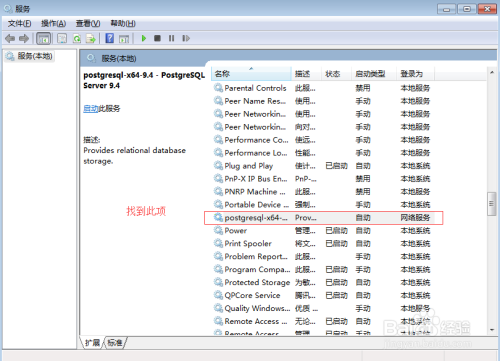Click the gear icon beside postgresql-x64
The width and height of the screenshot is (500, 361).
coord(218,217)
